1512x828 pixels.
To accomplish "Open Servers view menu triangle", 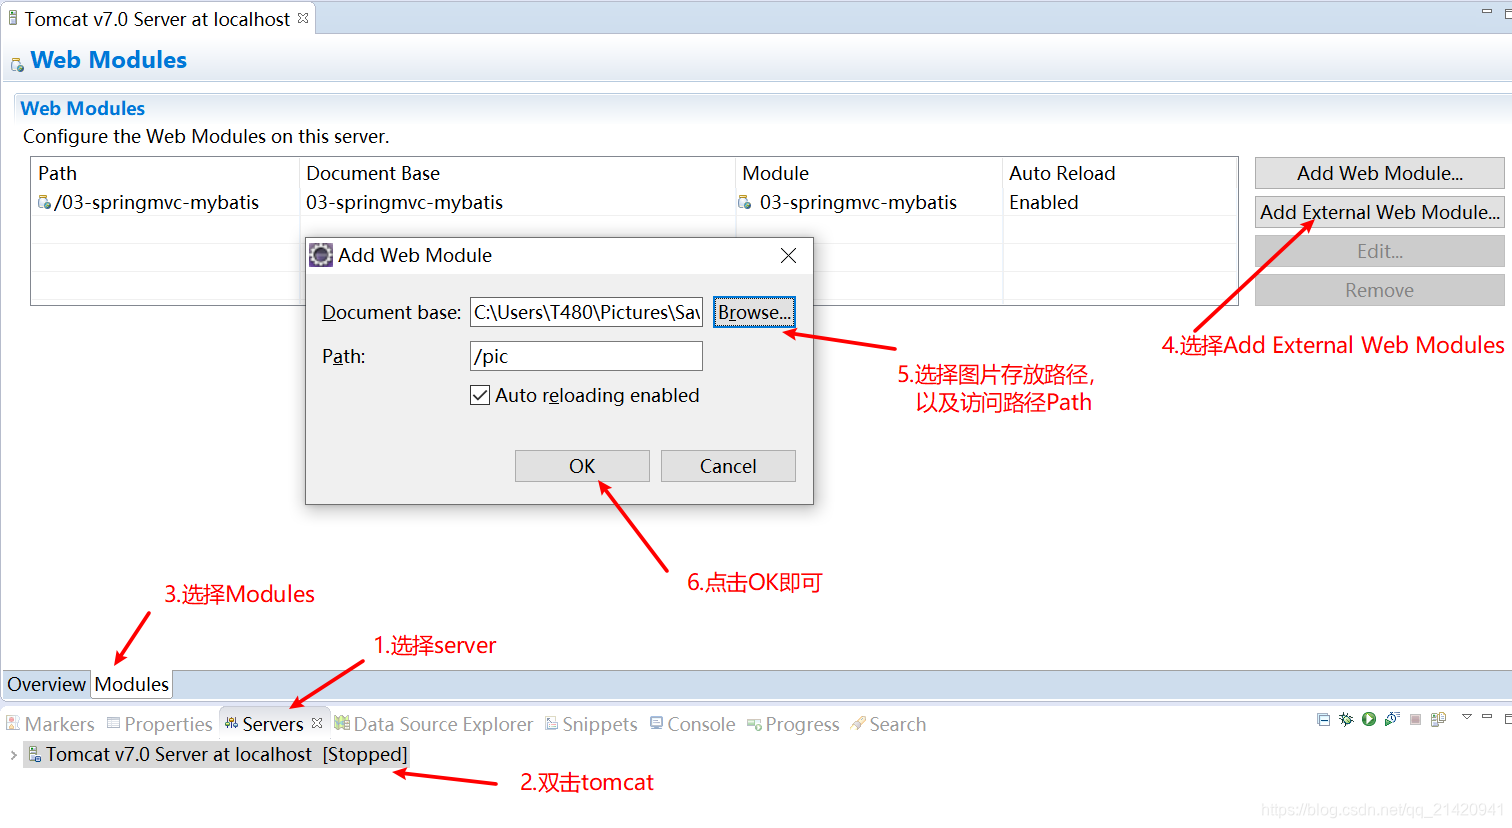I will click(1467, 717).
